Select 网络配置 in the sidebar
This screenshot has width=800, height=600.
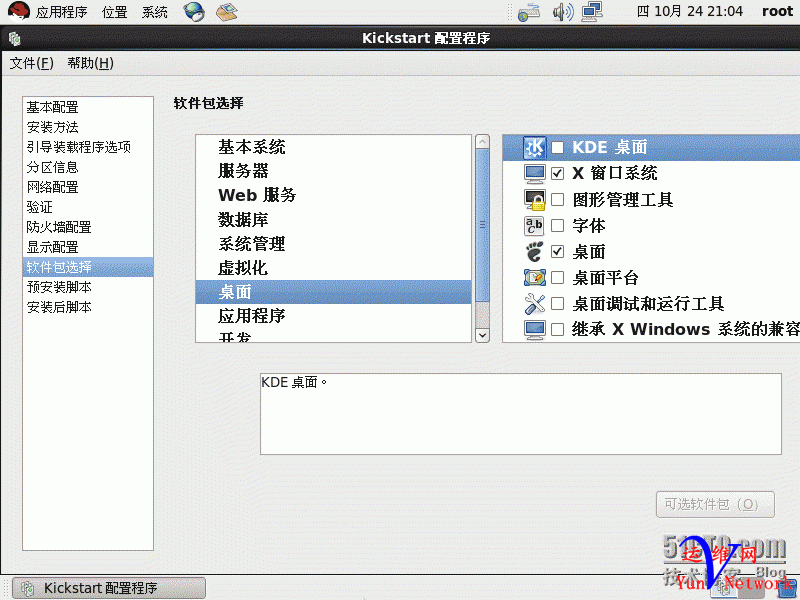(x=87, y=187)
